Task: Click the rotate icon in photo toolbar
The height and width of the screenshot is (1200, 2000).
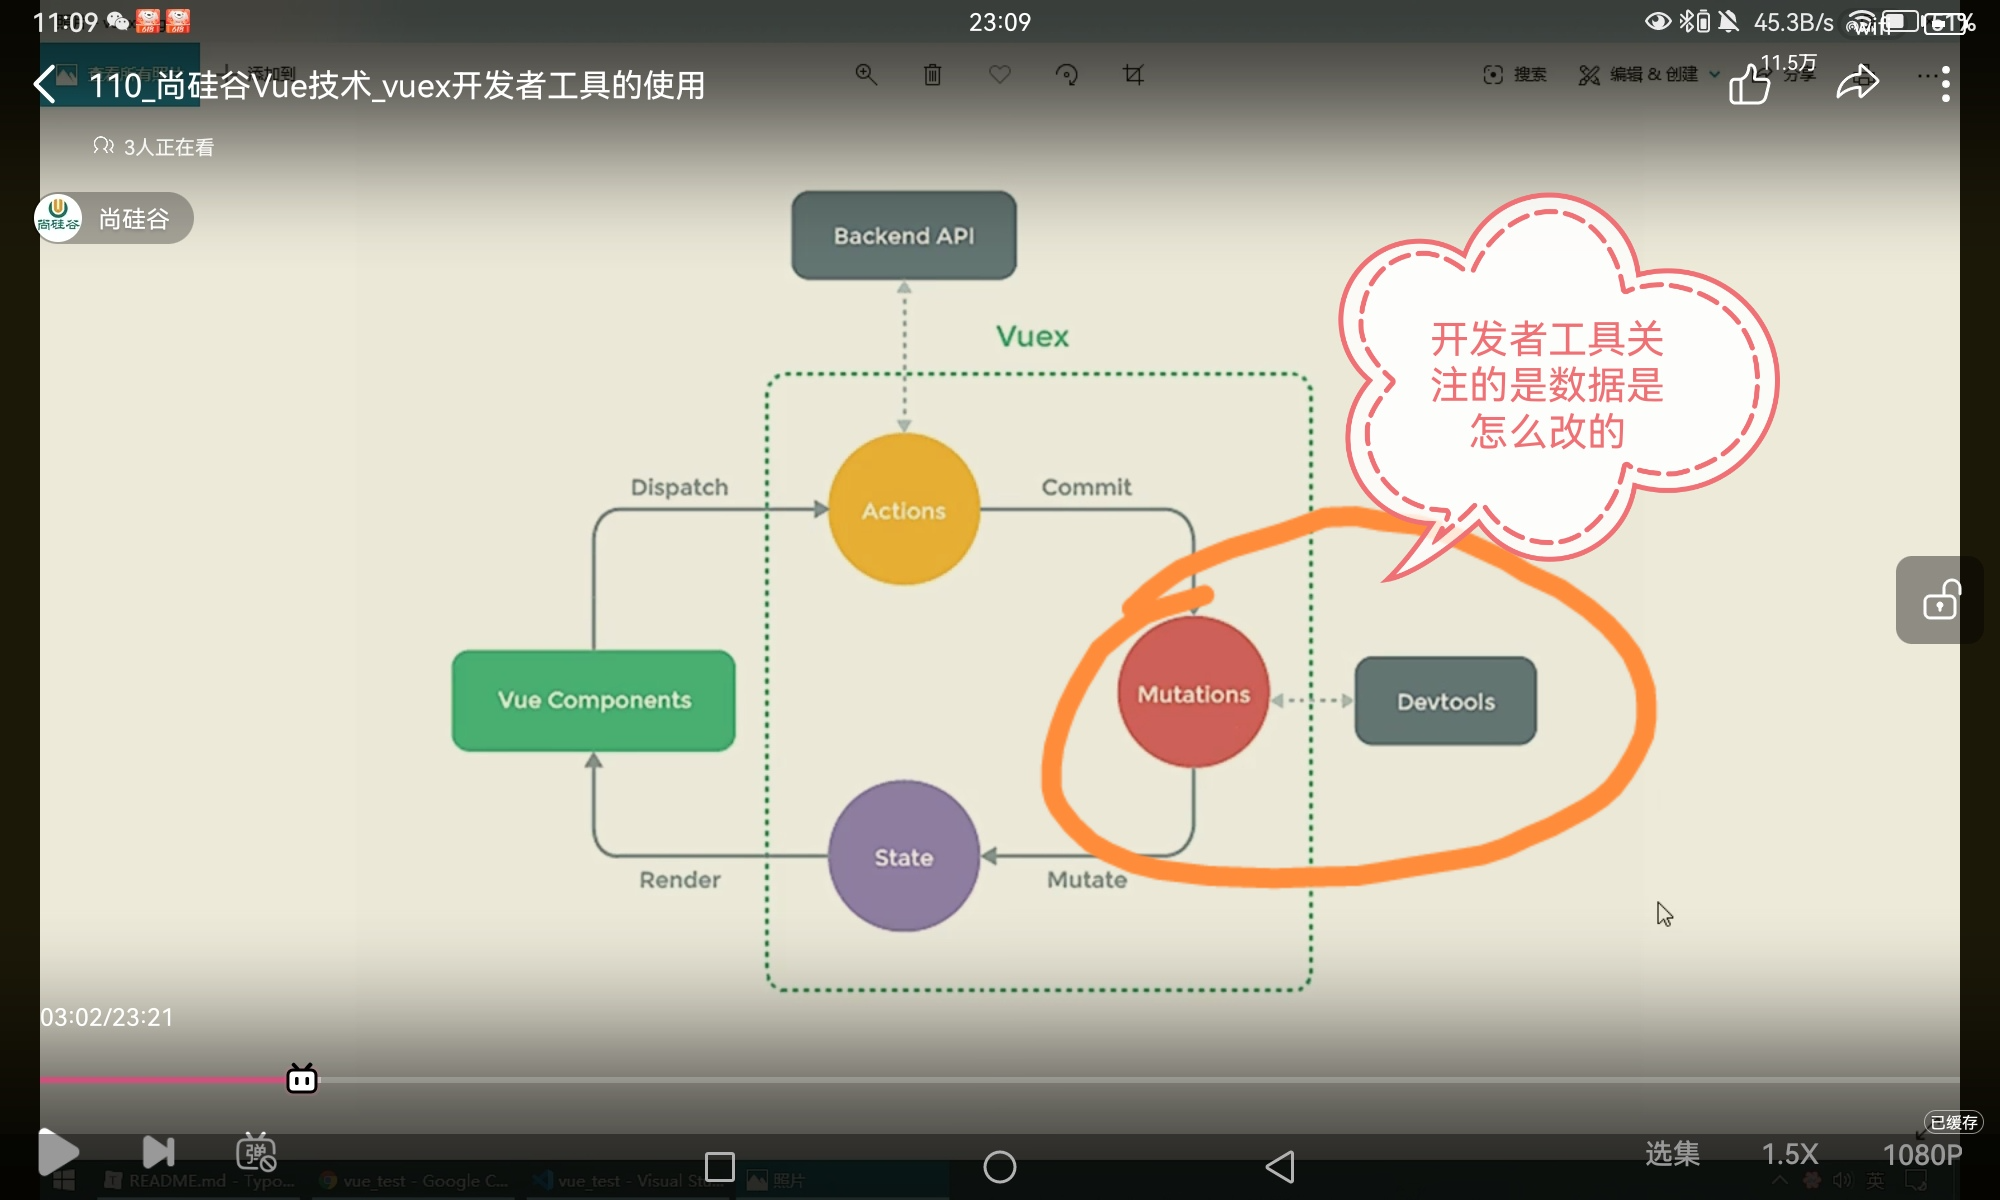Action: pyautogui.click(x=1066, y=75)
